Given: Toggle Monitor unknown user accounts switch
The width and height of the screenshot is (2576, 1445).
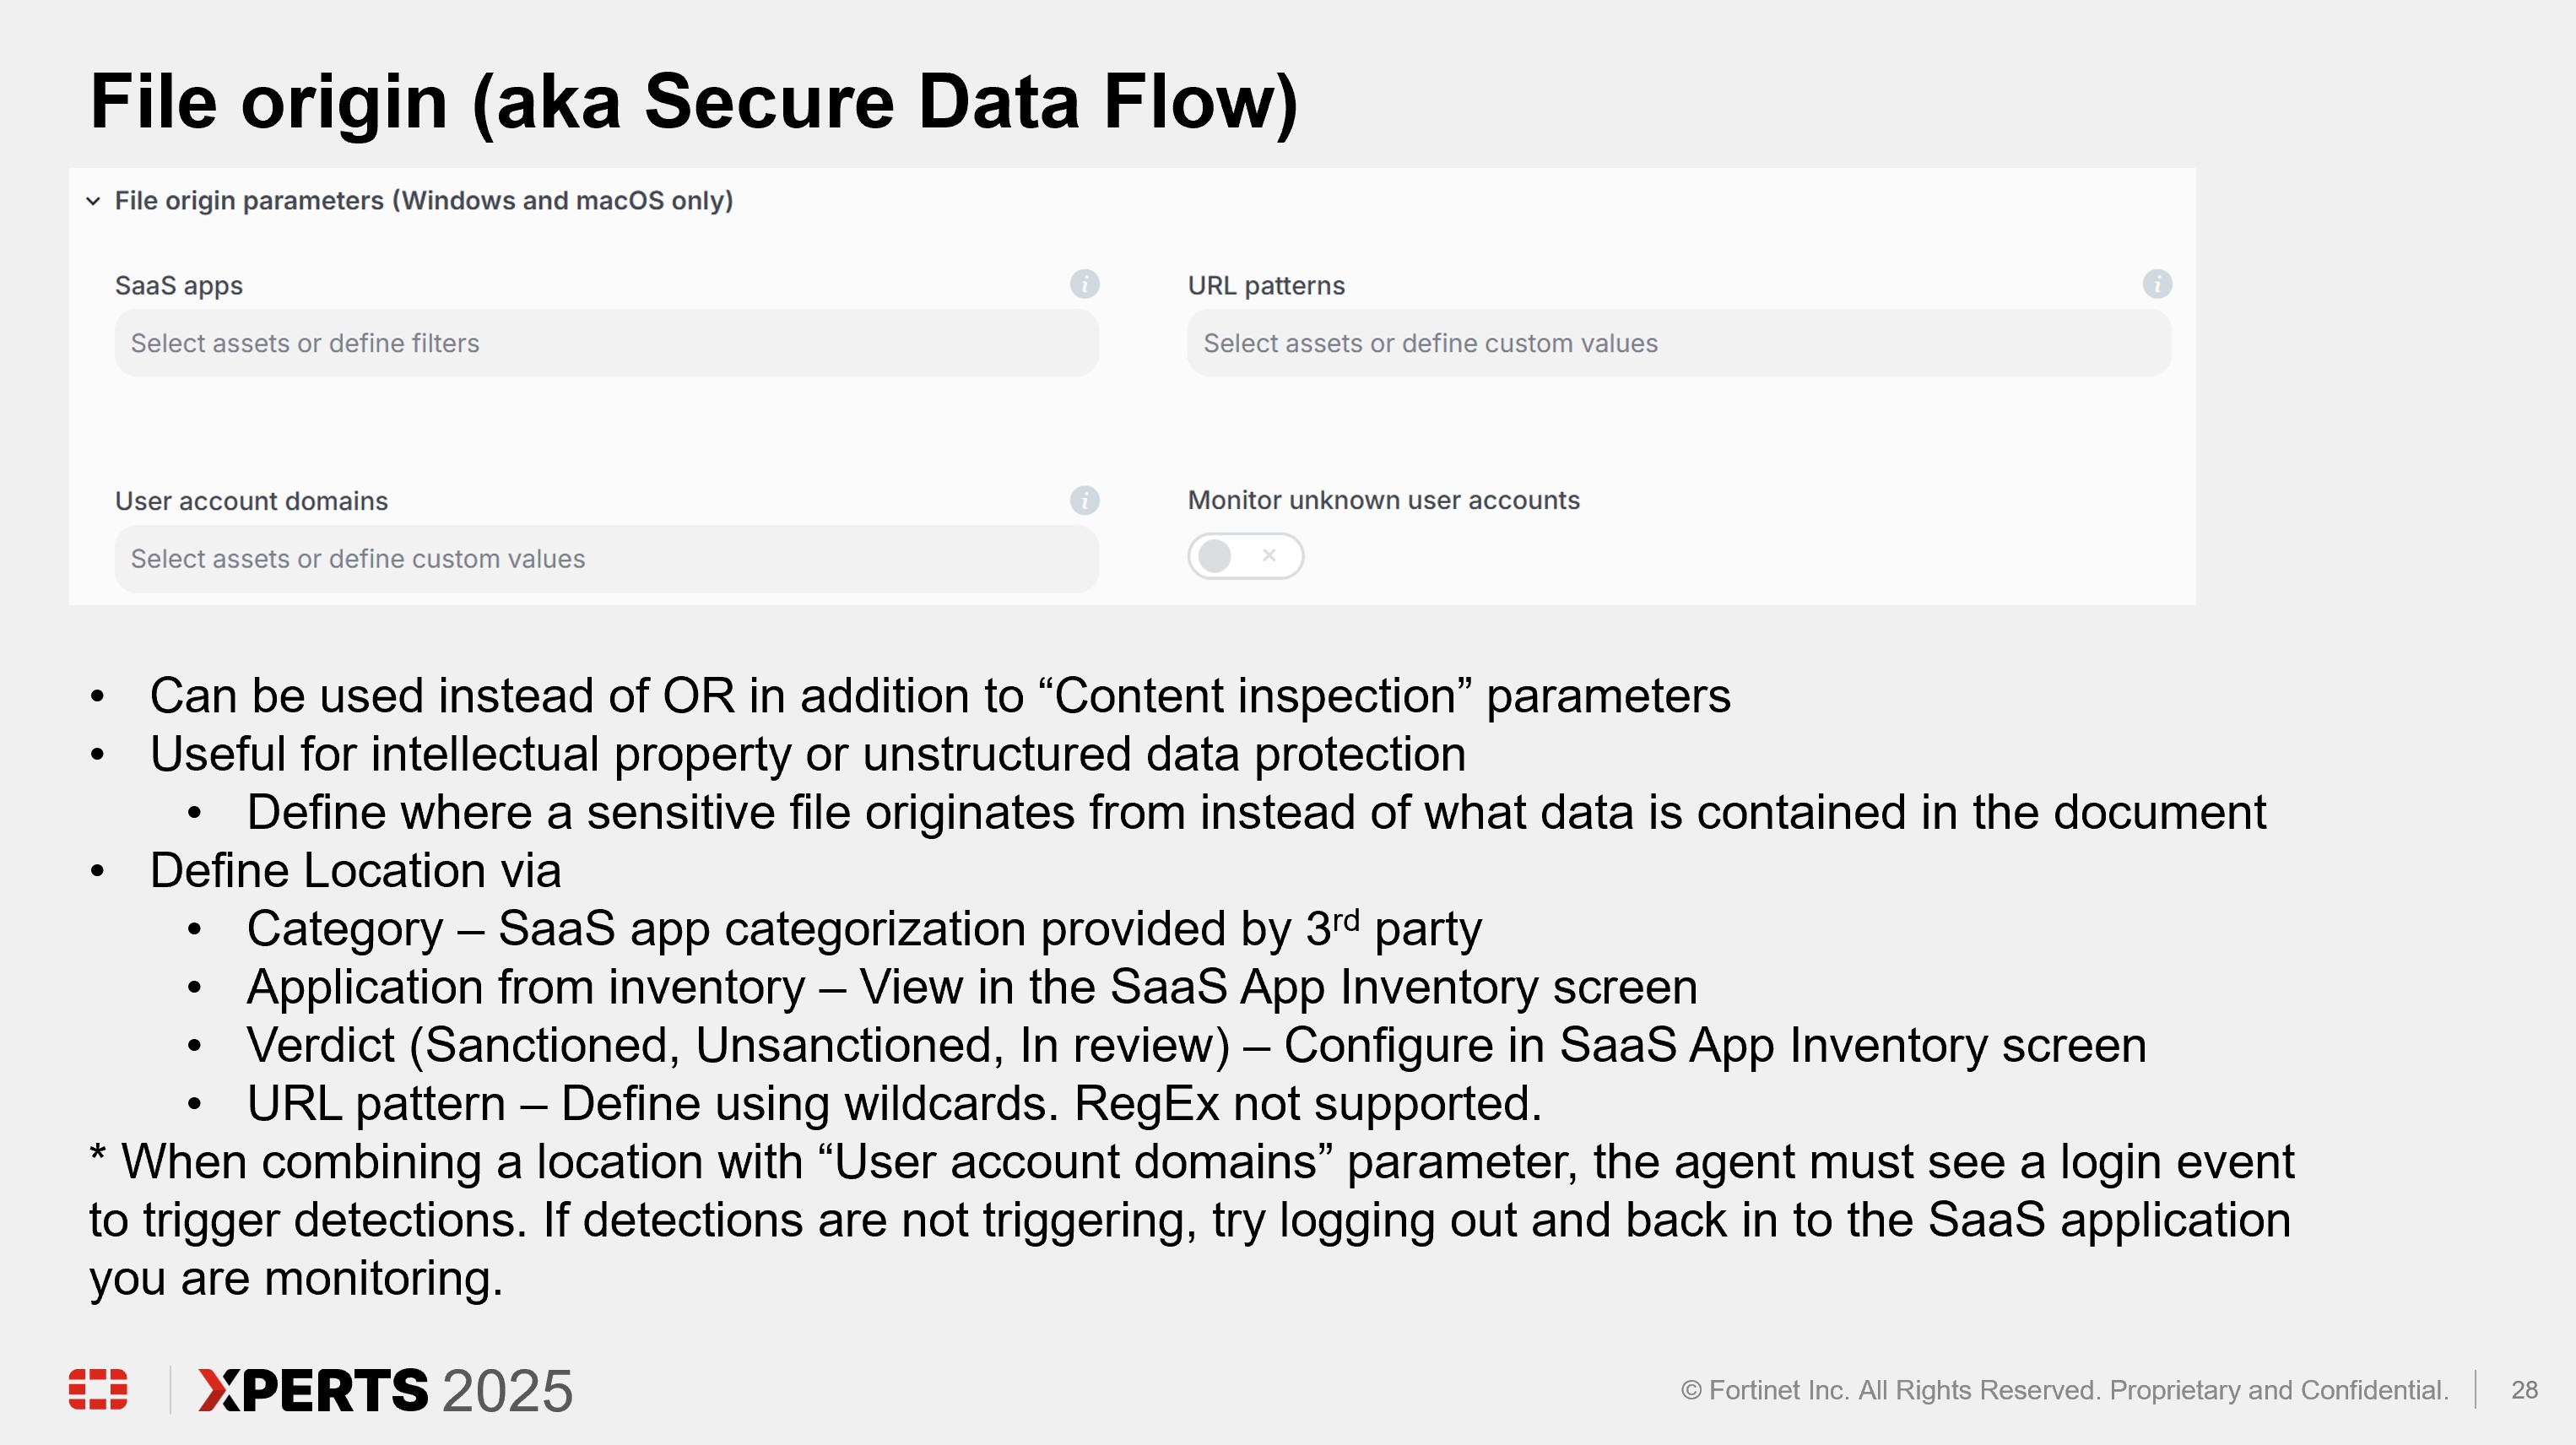Looking at the screenshot, I should pos(1245,556).
